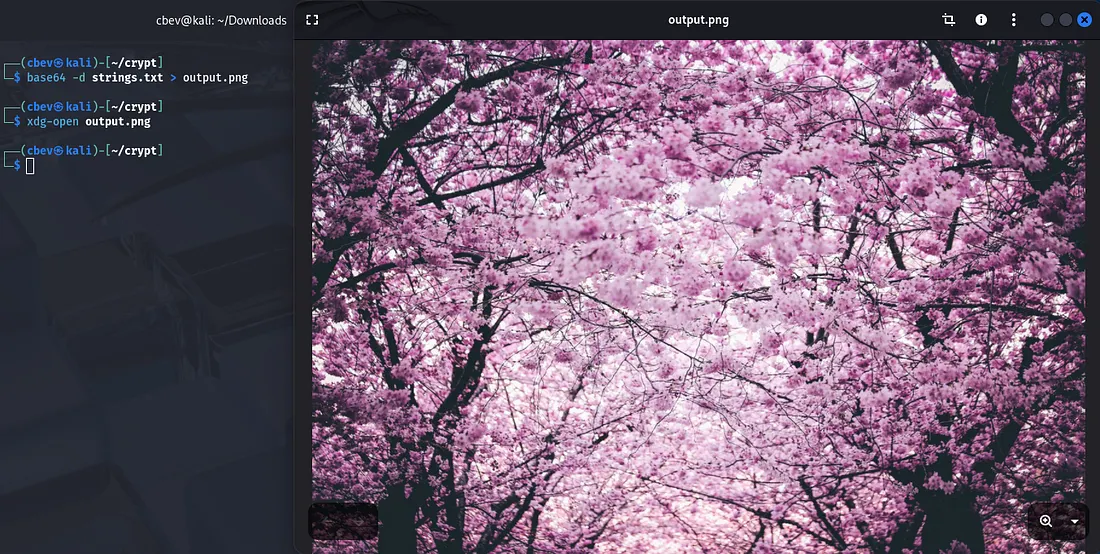Image resolution: width=1100 pixels, height=554 pixels.
Task: Click the word base64 in the first command
Action: [x=46, y=77]
